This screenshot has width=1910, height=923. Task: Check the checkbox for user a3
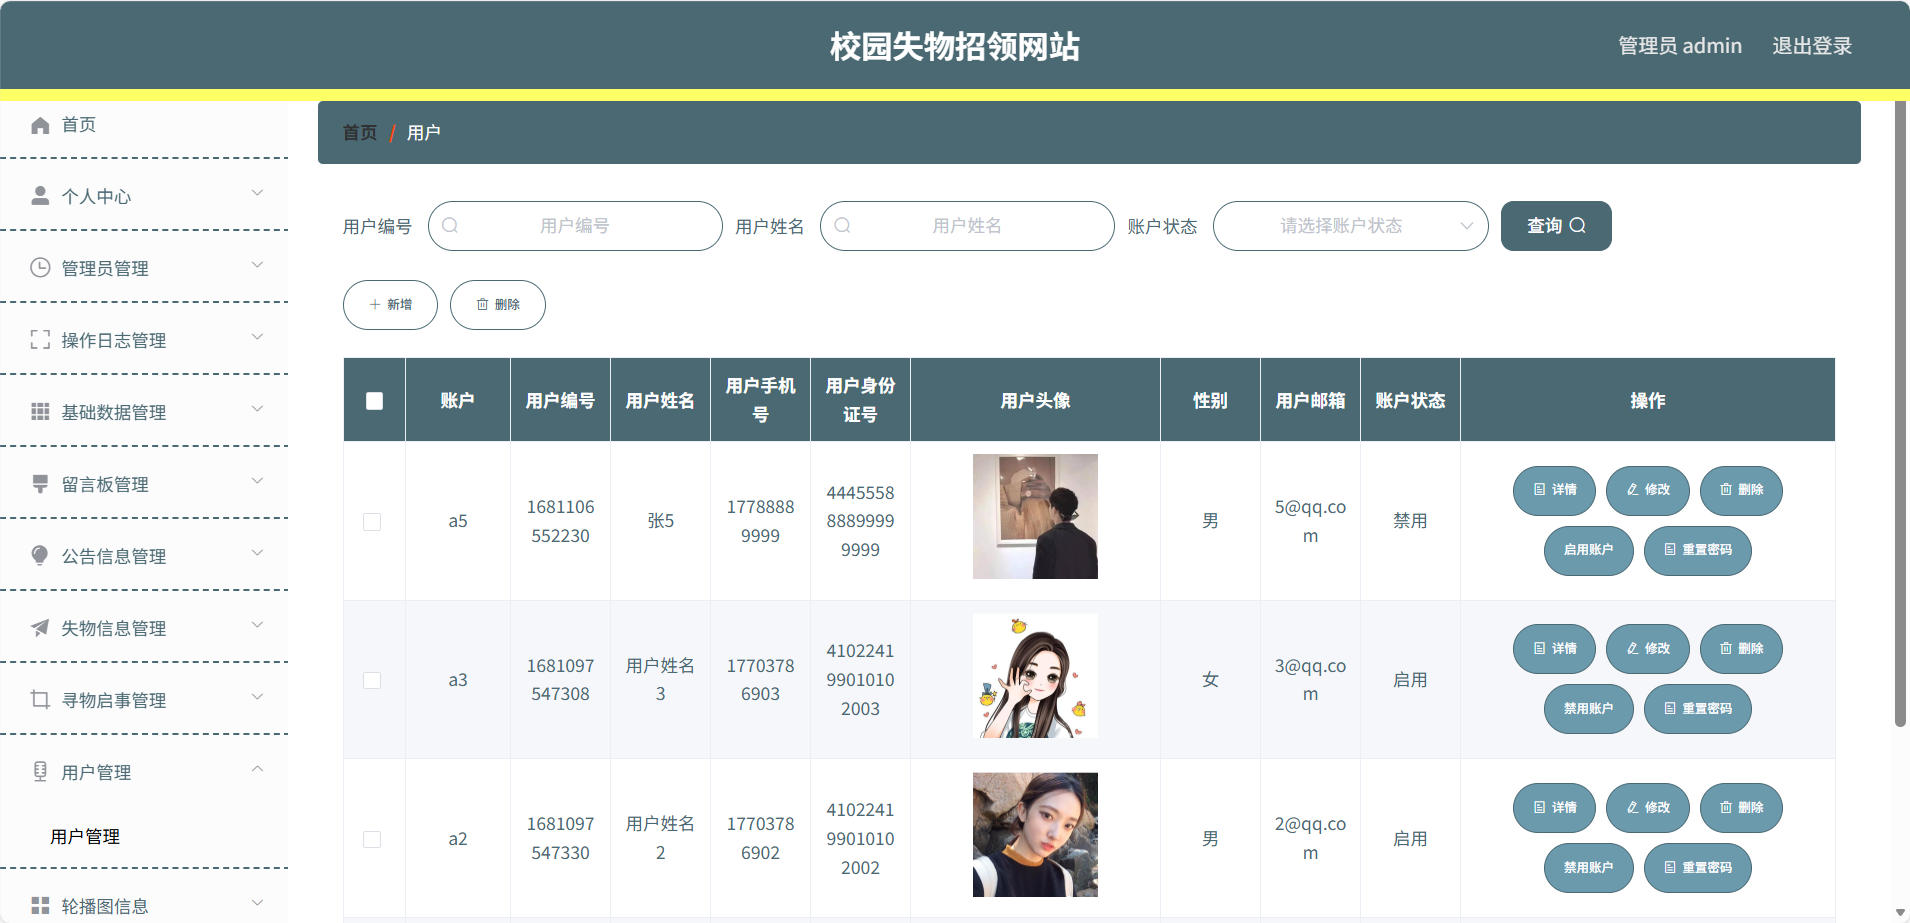pyautogui.click(x=372, y=681)
